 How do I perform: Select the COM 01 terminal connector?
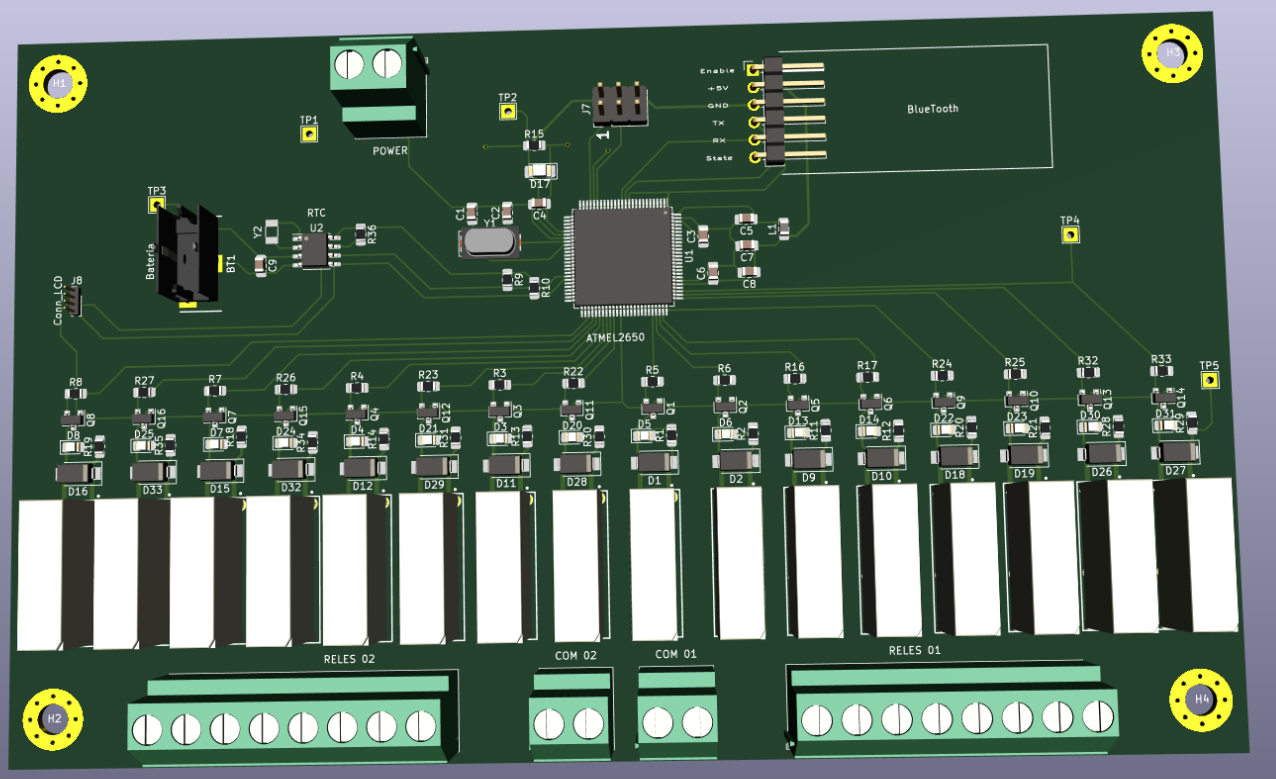point(676,717)
